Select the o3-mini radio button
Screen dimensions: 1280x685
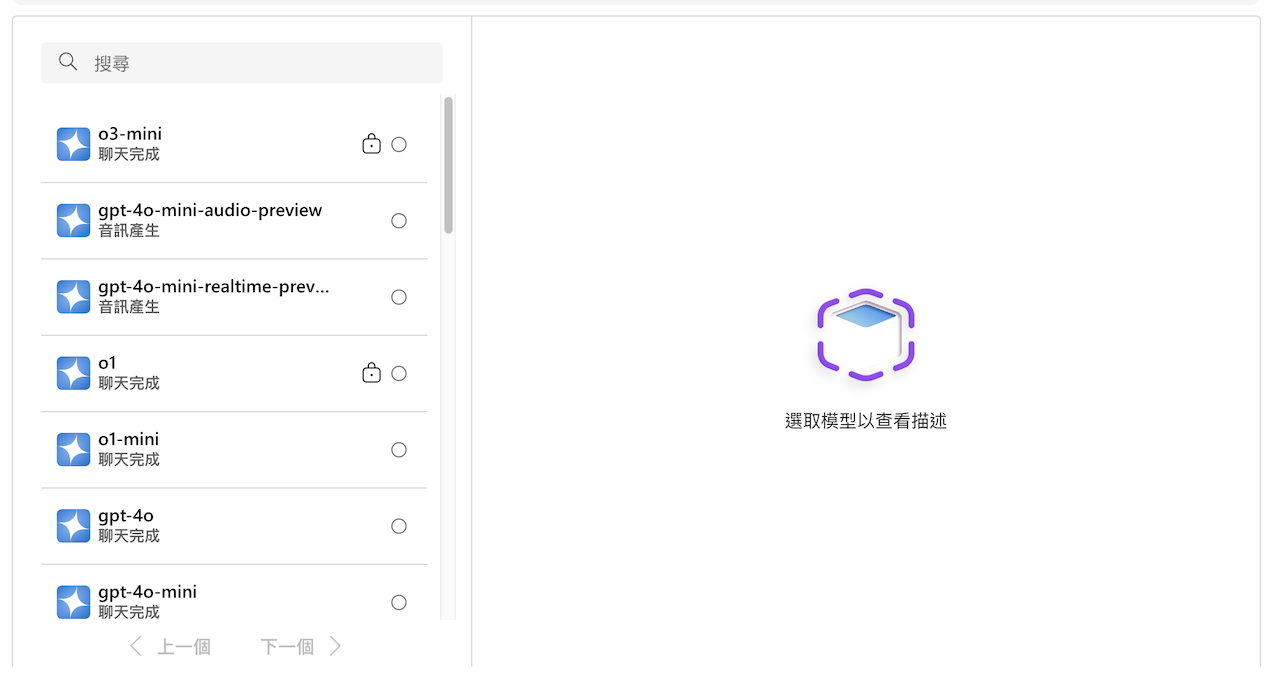click(x=399, y=144)
